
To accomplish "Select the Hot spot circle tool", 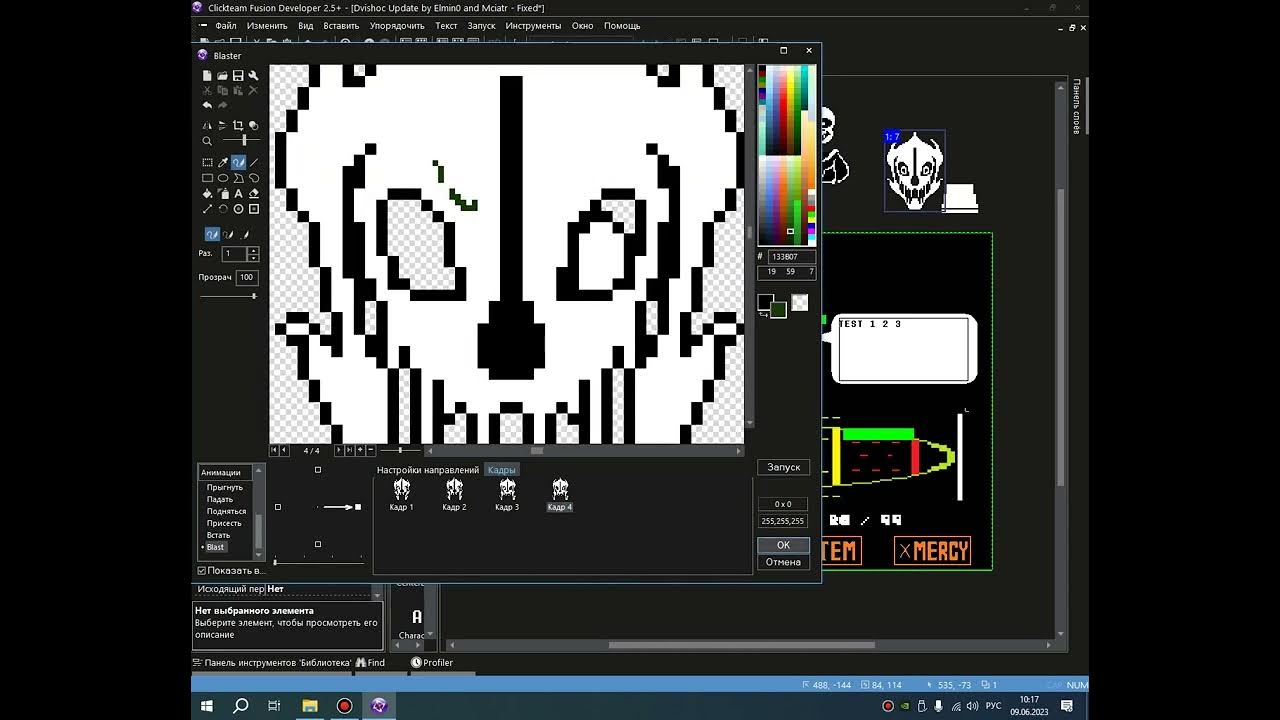I will click(238, 209).
